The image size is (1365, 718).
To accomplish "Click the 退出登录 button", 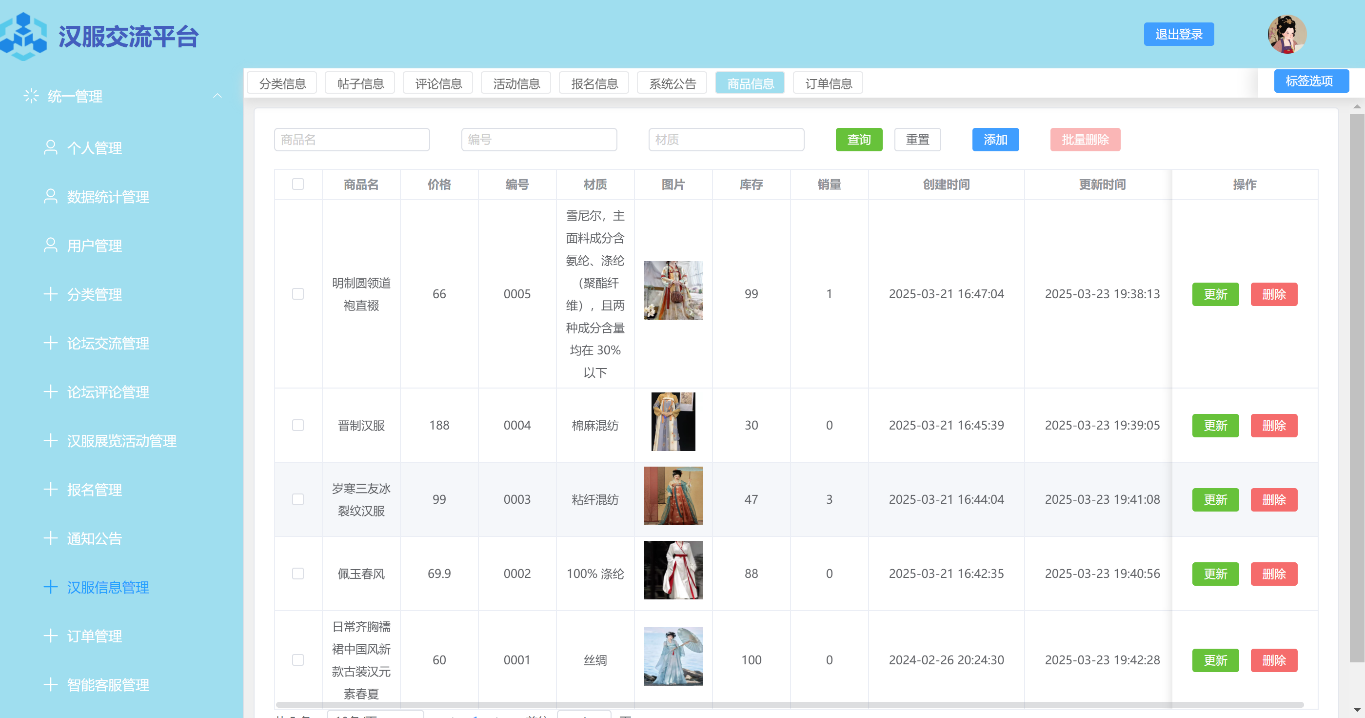I will 1179,34.
